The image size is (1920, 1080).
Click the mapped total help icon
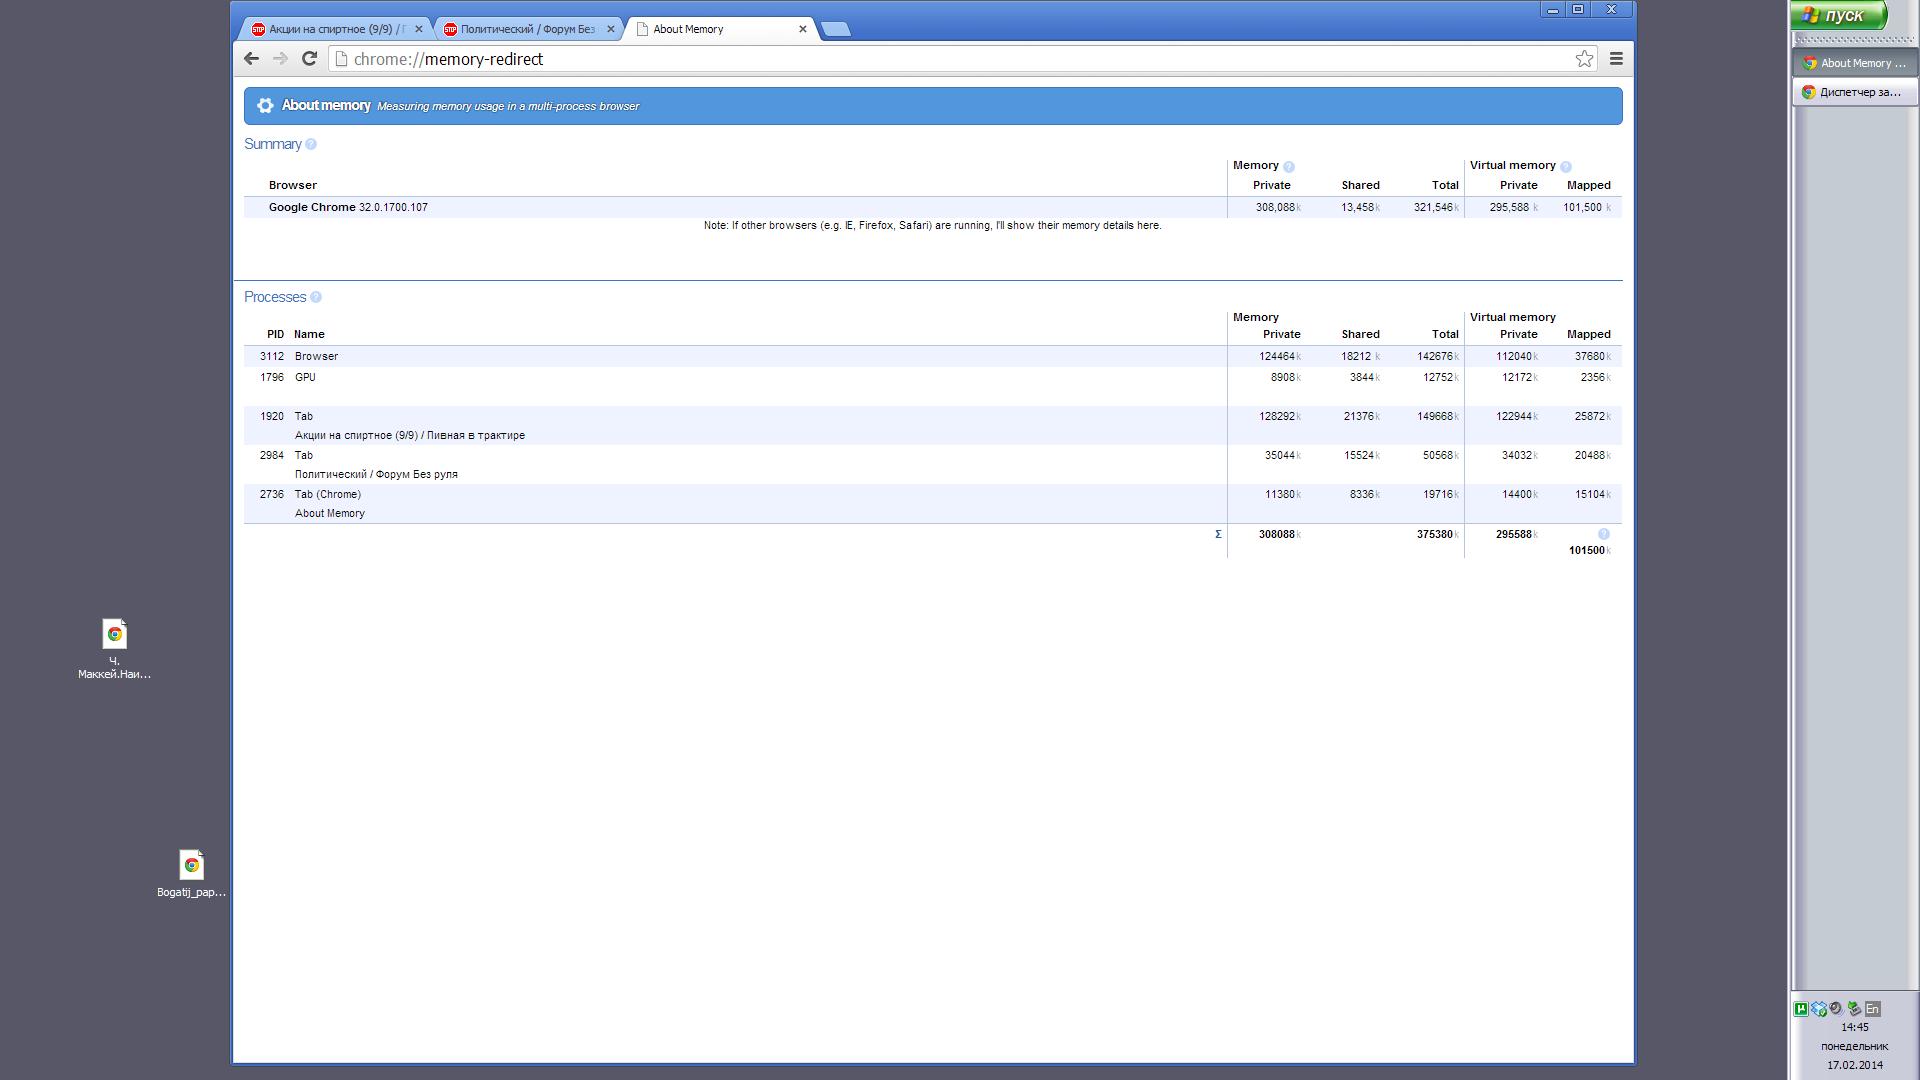click(1603, 534)
